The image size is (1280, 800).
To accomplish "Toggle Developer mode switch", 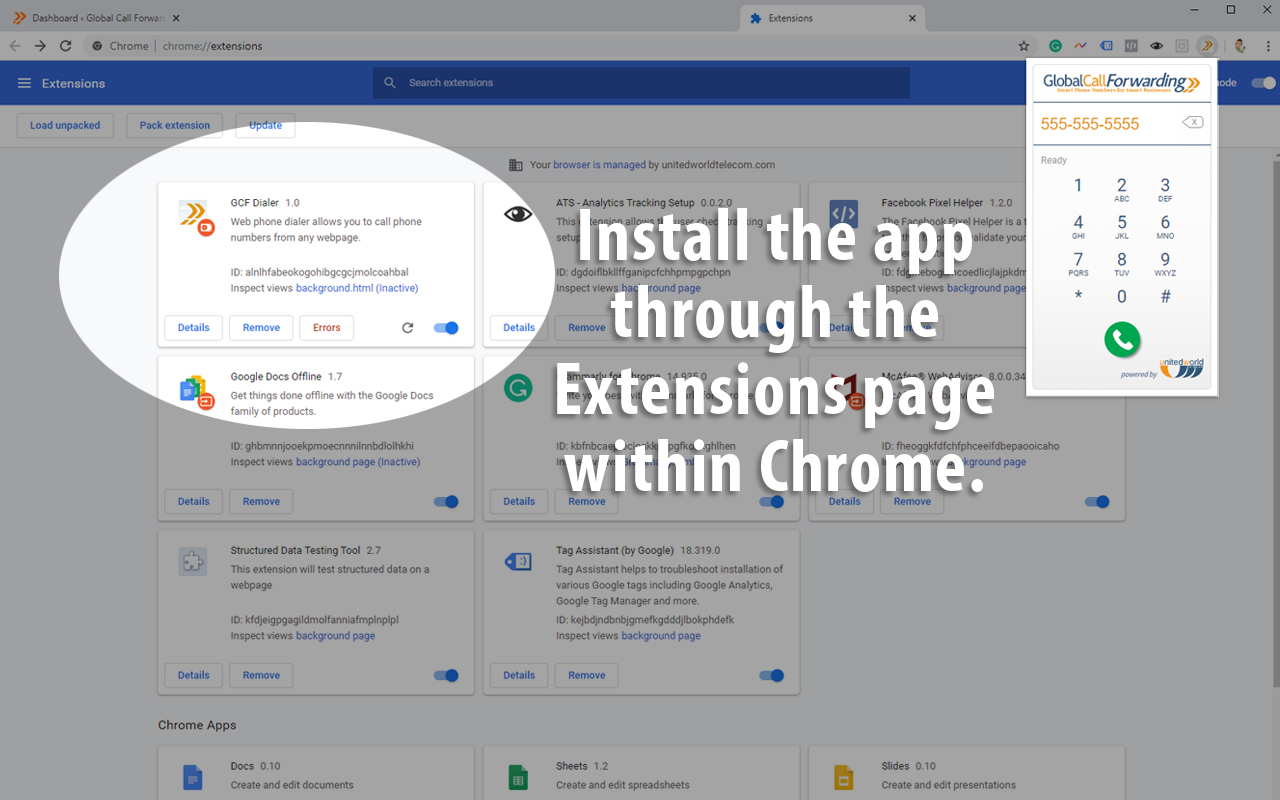I will [x=1262, y=83].
